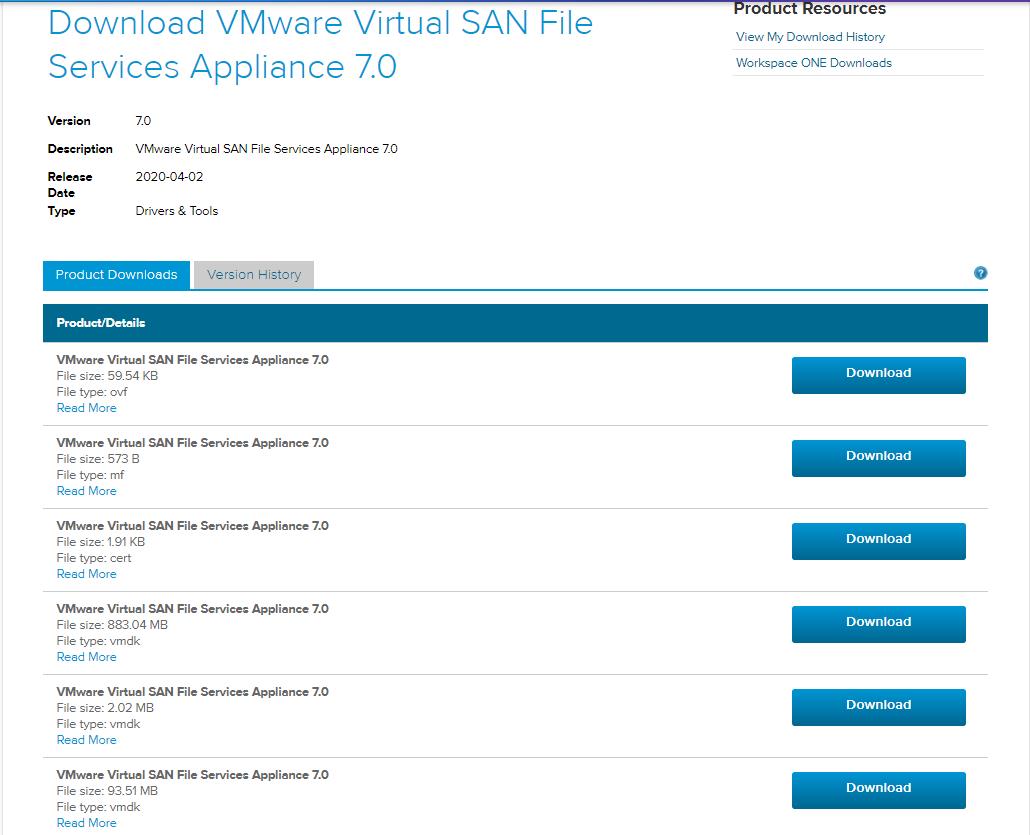Switch to the Version History tab
This screenshot has height=835, width=1030.
pos(254,275)
